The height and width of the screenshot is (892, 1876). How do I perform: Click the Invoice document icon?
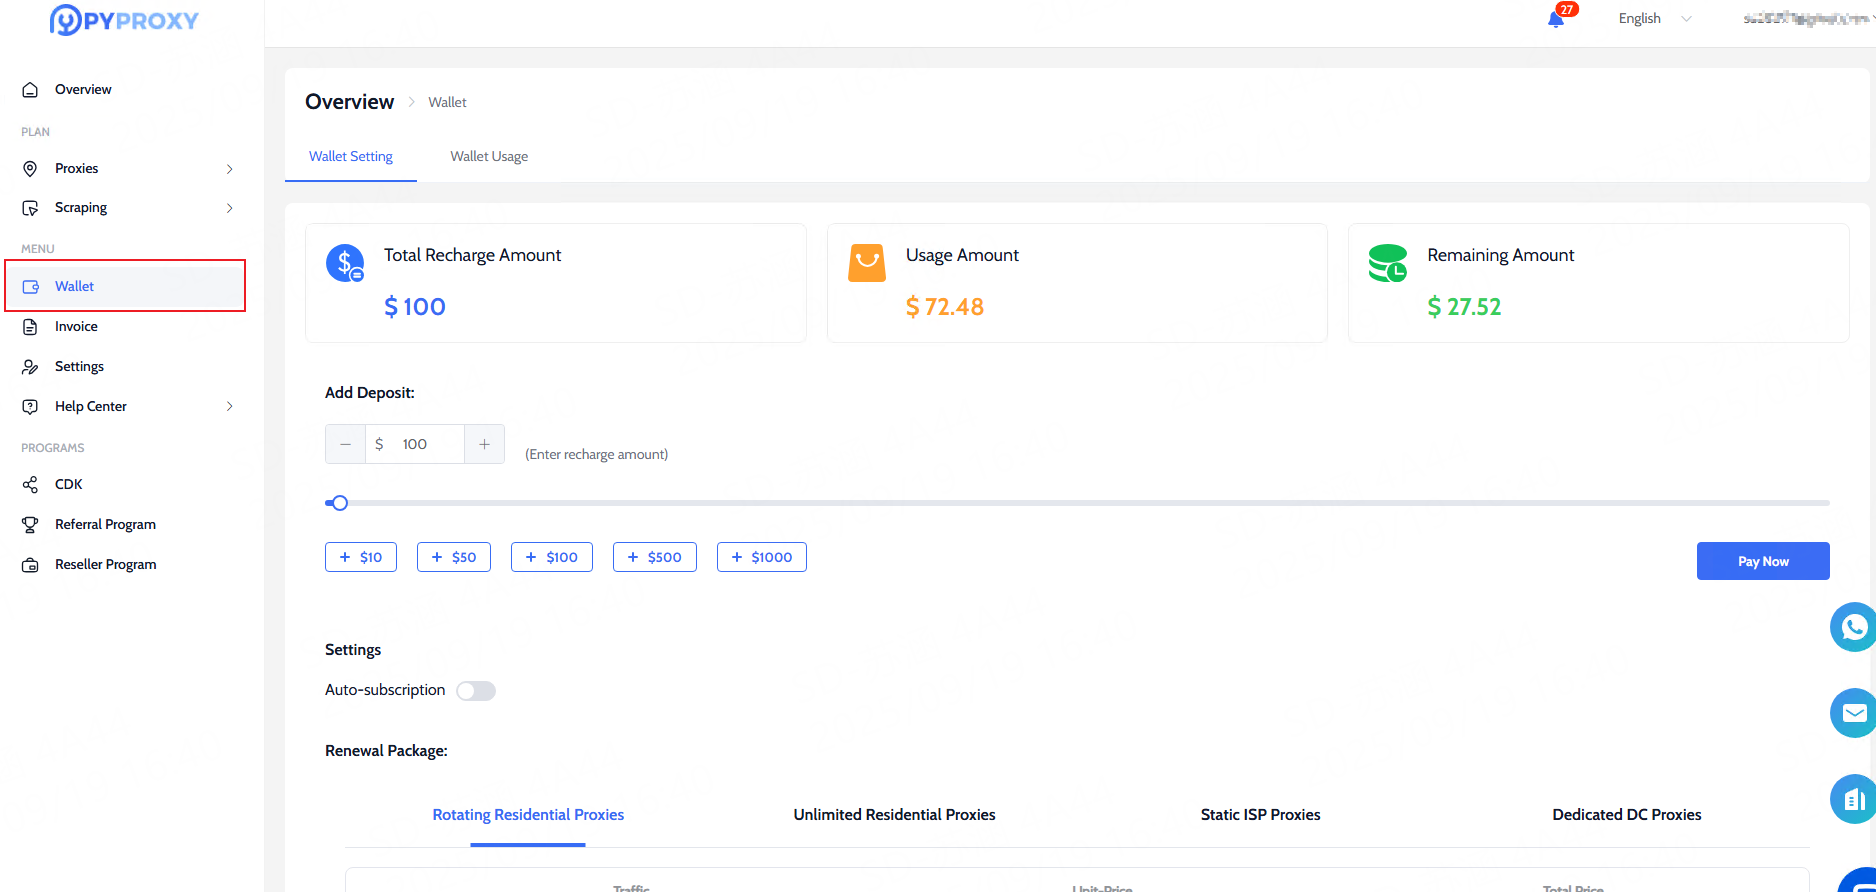[31, 327]
